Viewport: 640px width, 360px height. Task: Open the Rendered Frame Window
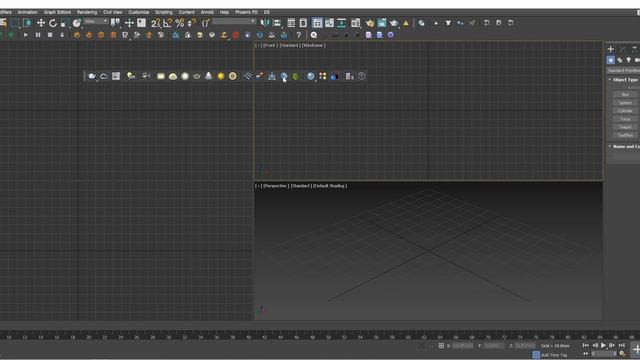(382, 23)
